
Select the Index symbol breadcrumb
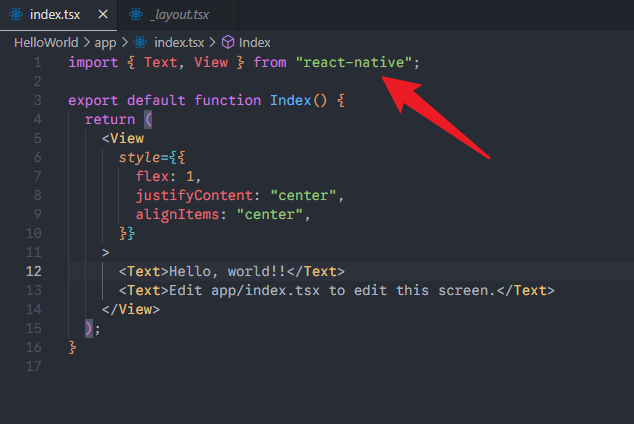pyautogui.click(x=254, y=43)
